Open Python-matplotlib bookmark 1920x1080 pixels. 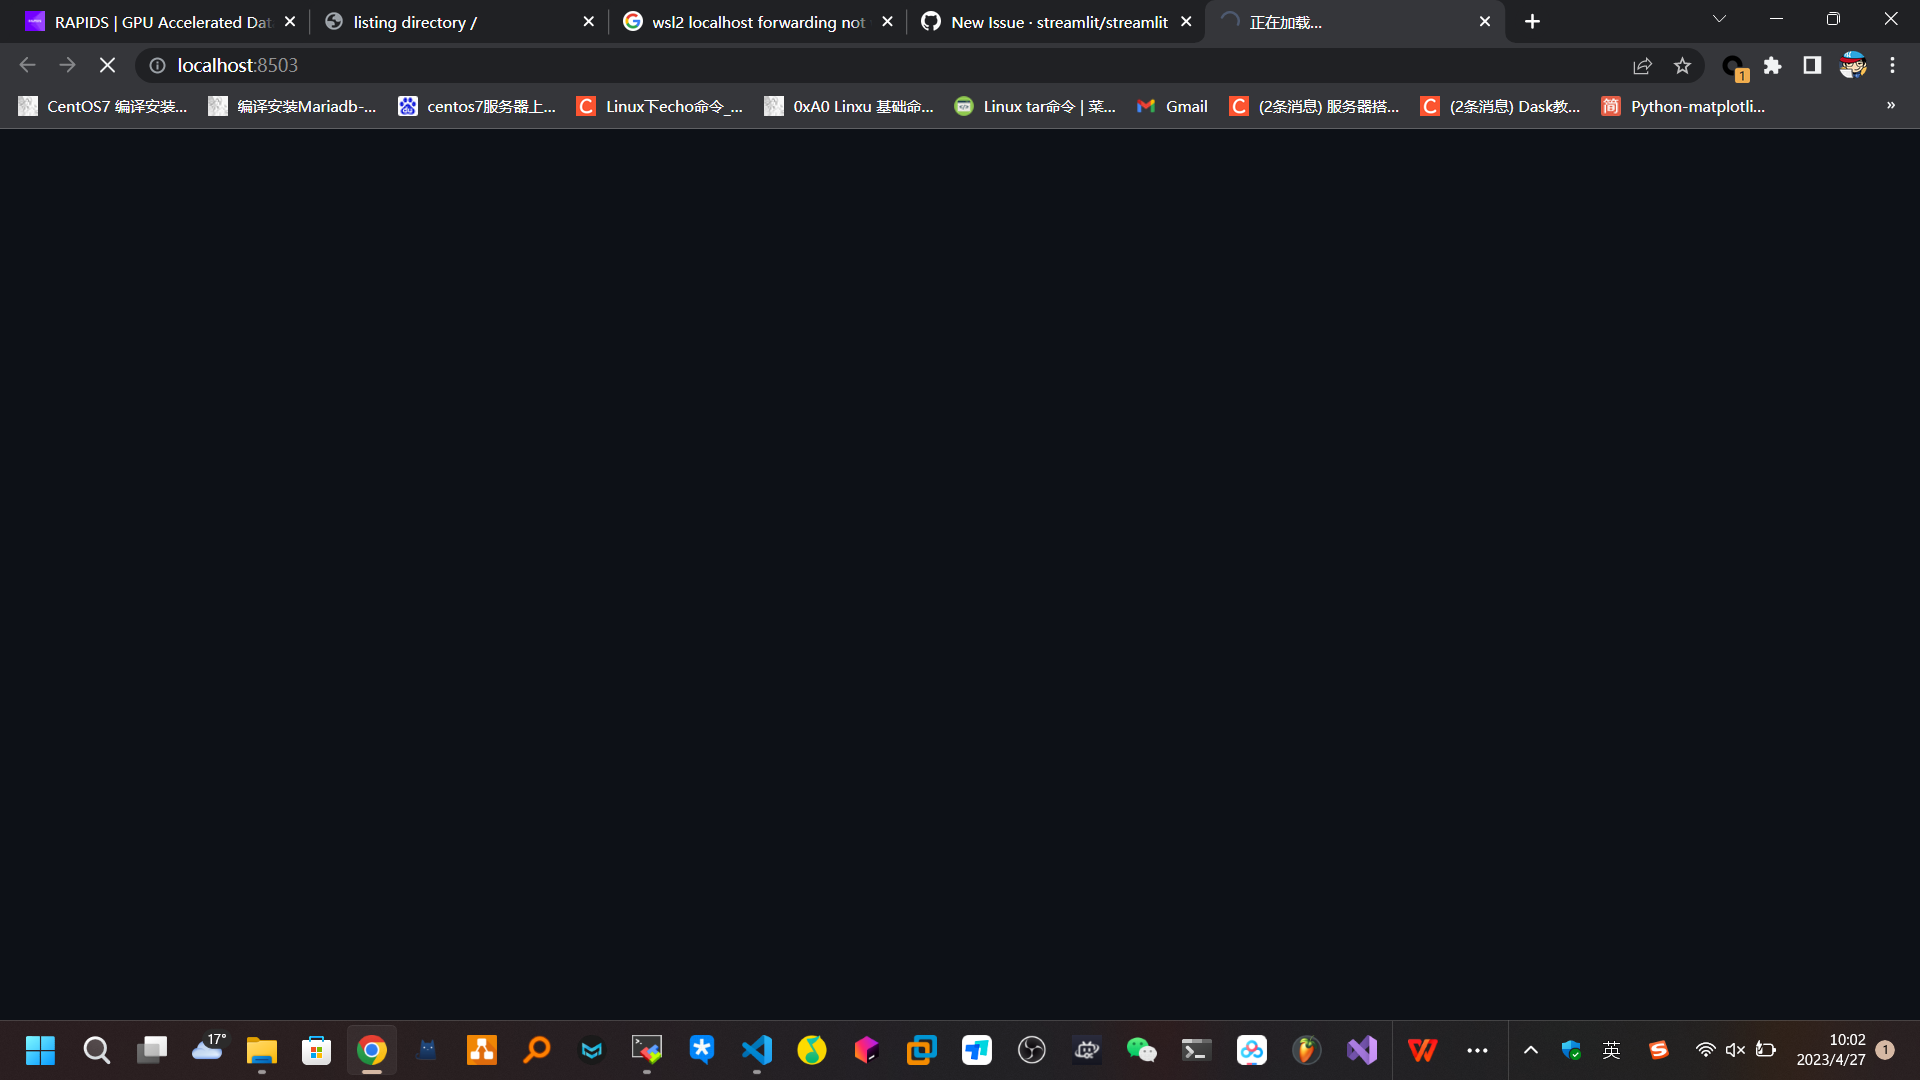(x=1683, y=106)
